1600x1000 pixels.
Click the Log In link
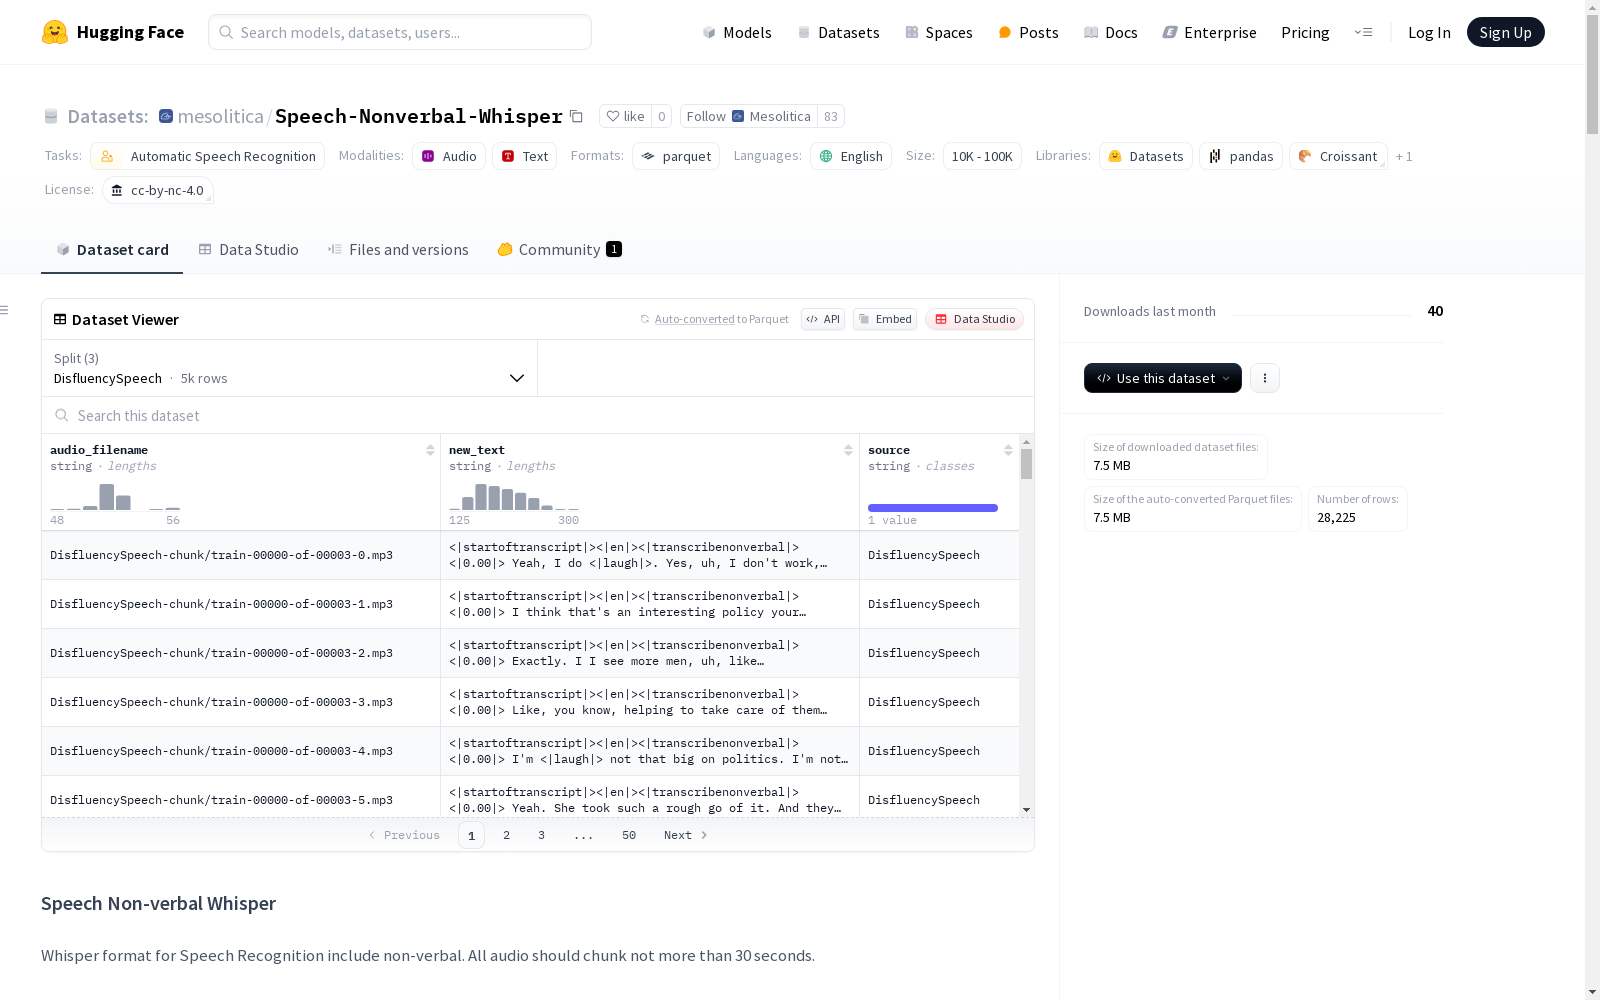[1429, 32]
